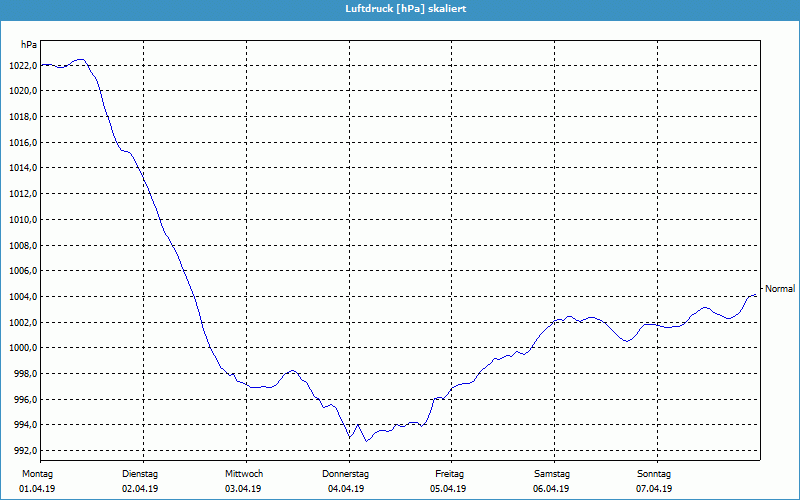Image resolution: width=800 pixels, height=500 pixels.
Task: Click the '1004,0' axis value
Action: point(22,297)
